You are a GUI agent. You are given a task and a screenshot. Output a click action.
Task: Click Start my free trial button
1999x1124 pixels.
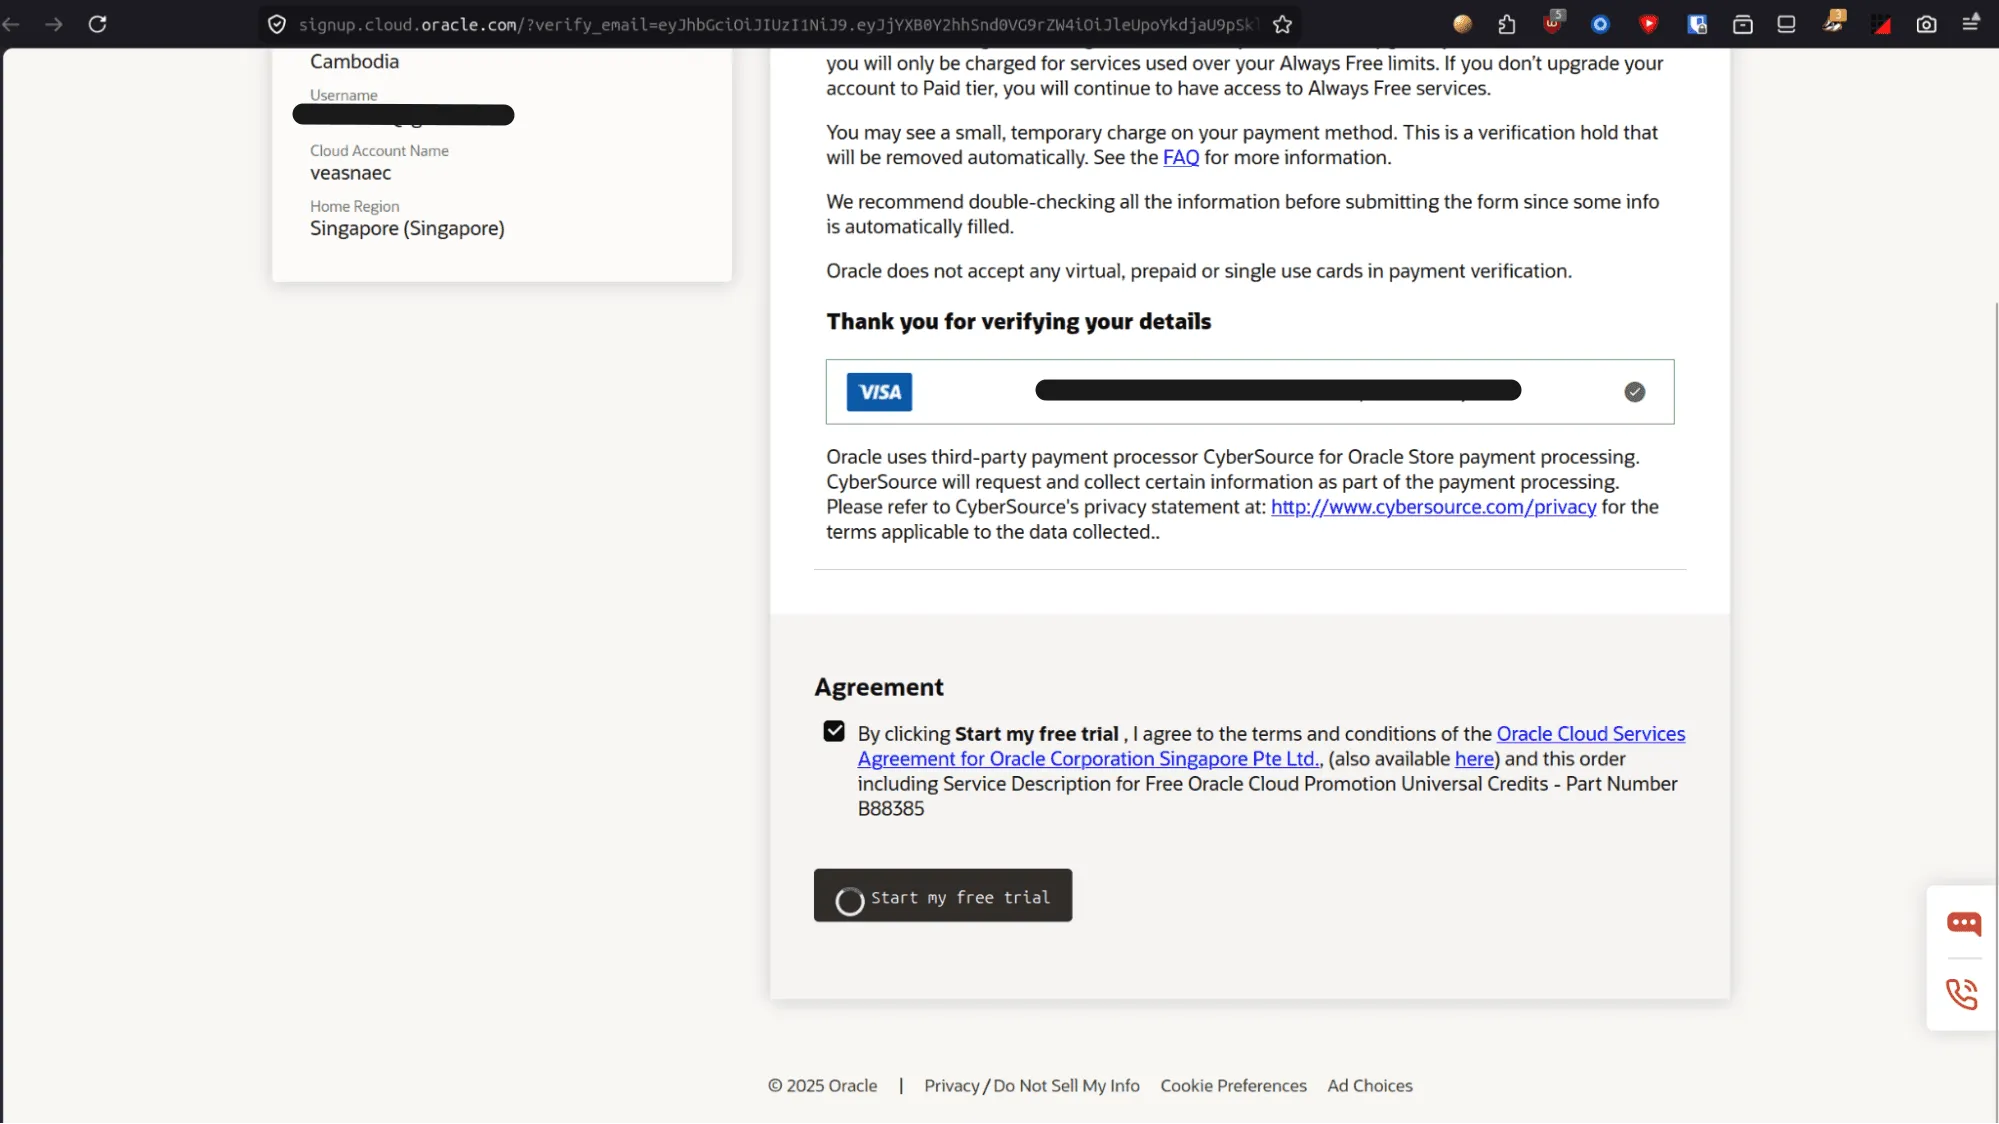[x=942, y=895]
